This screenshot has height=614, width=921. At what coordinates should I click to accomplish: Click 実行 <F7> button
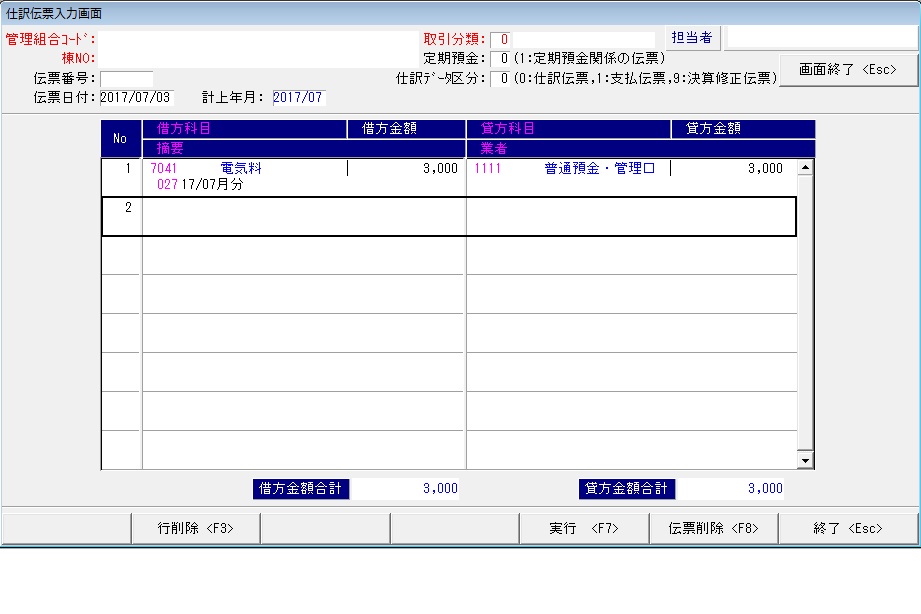584,529
